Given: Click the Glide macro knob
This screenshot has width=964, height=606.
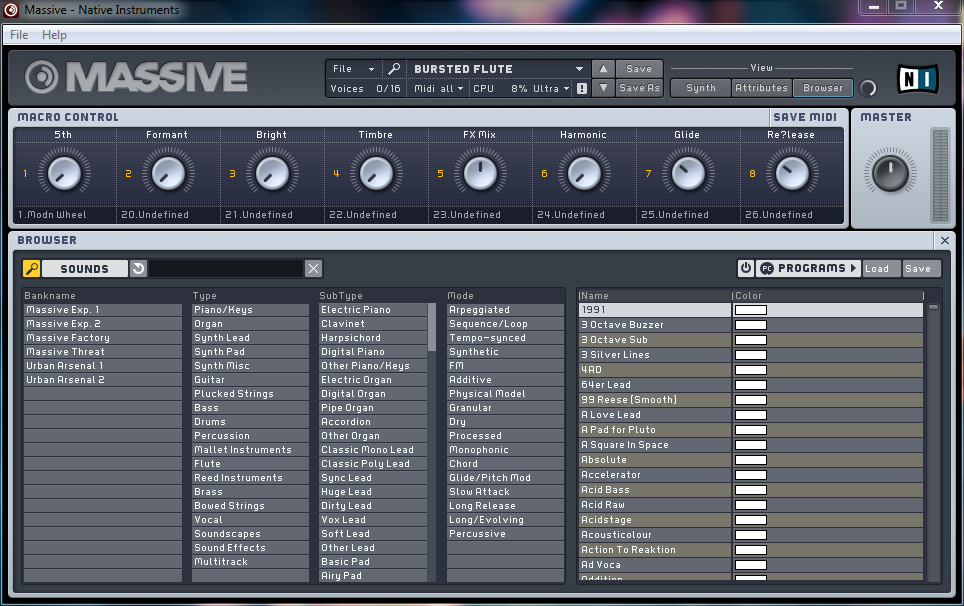Looking at the screenshot, I should click(x=687, y=174).
